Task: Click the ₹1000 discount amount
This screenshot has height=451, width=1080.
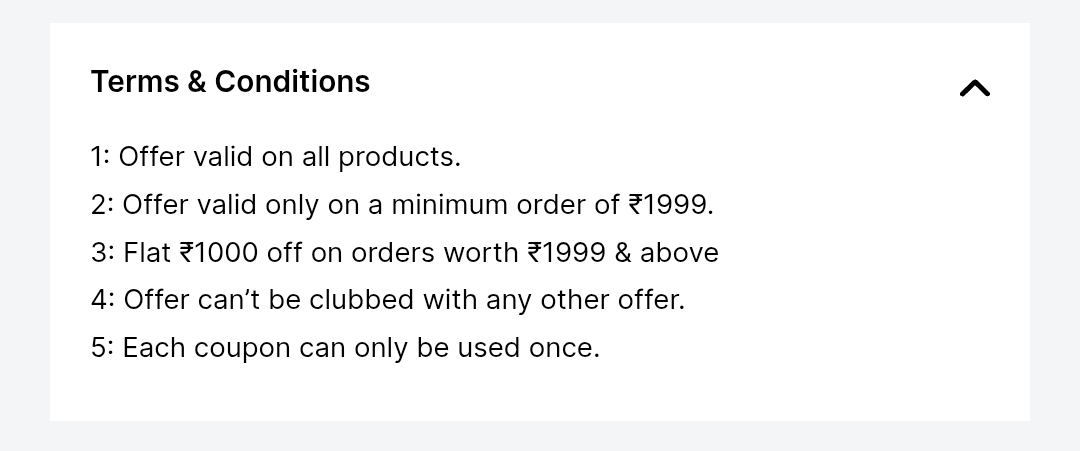Action: (218, 253)
